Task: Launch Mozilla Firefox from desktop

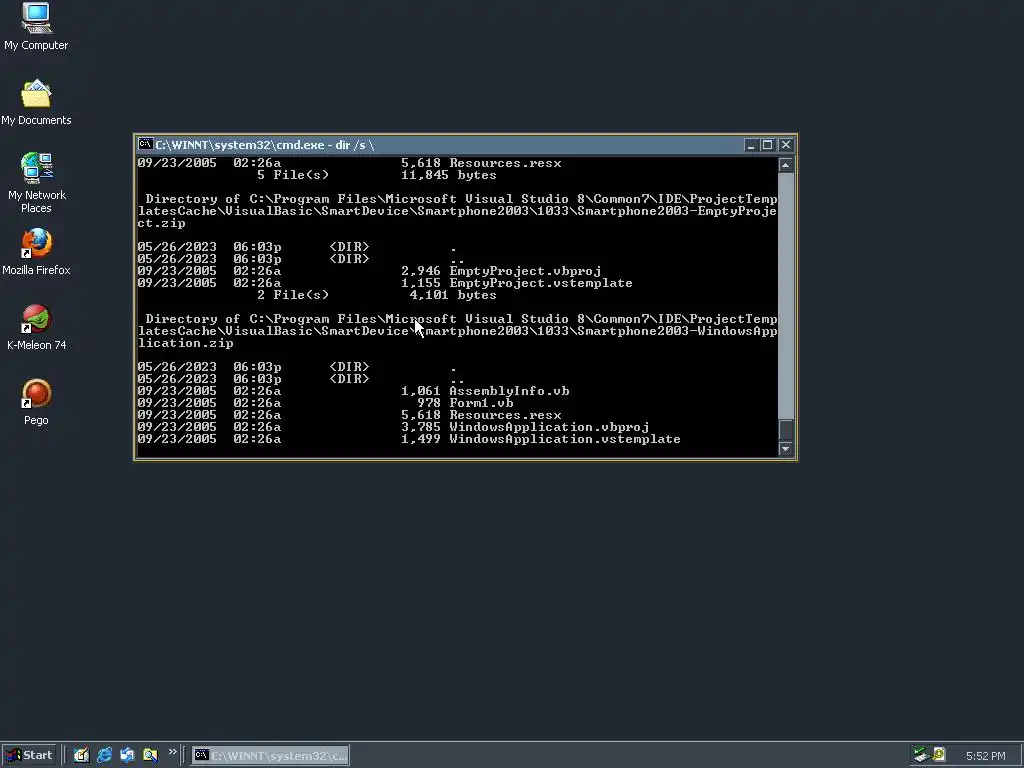Action: coord(36,252)
